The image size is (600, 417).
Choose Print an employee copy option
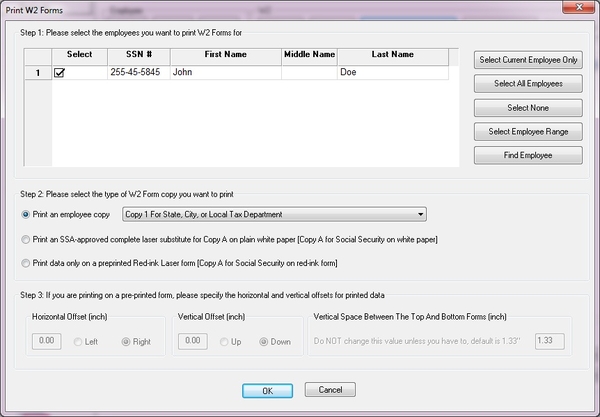pos(26,214)
